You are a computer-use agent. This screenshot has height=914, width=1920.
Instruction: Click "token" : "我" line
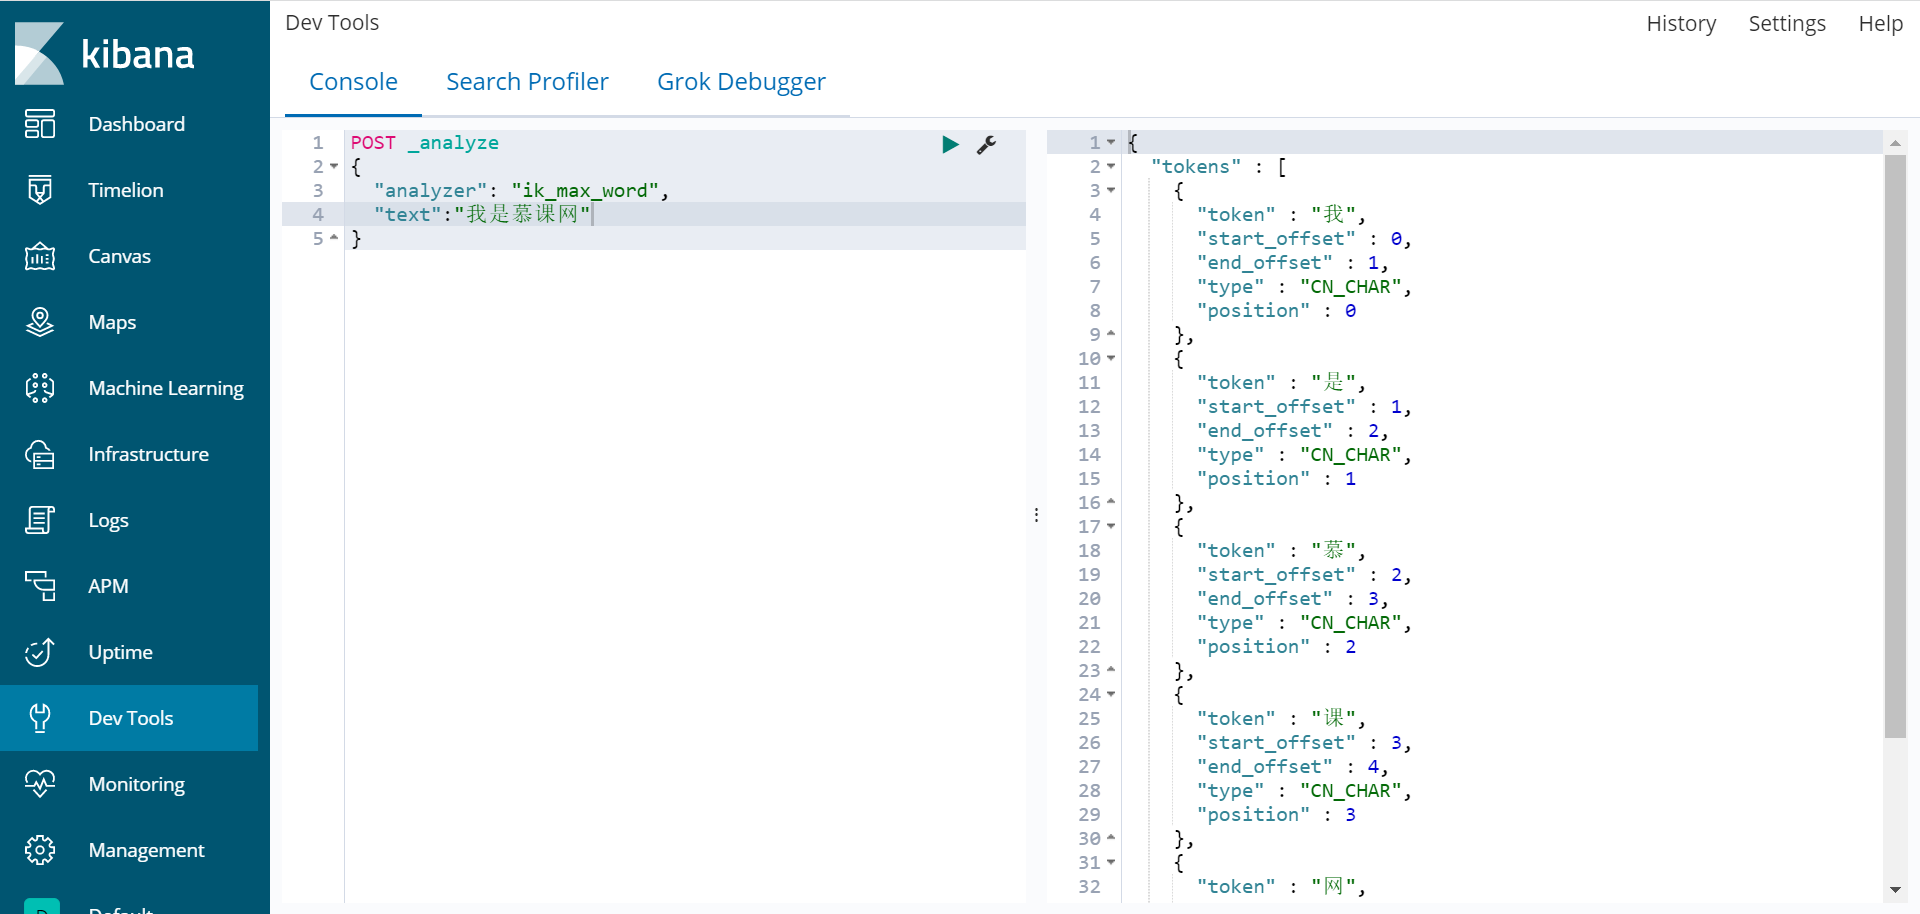click(x=1281, y=214)
